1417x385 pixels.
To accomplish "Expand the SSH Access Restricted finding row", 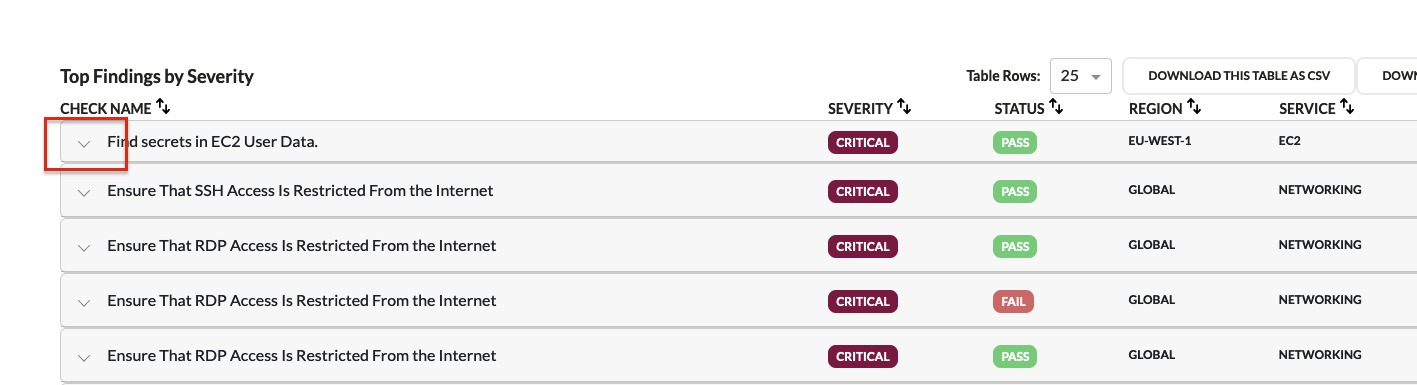I will [x=84, y=192].
